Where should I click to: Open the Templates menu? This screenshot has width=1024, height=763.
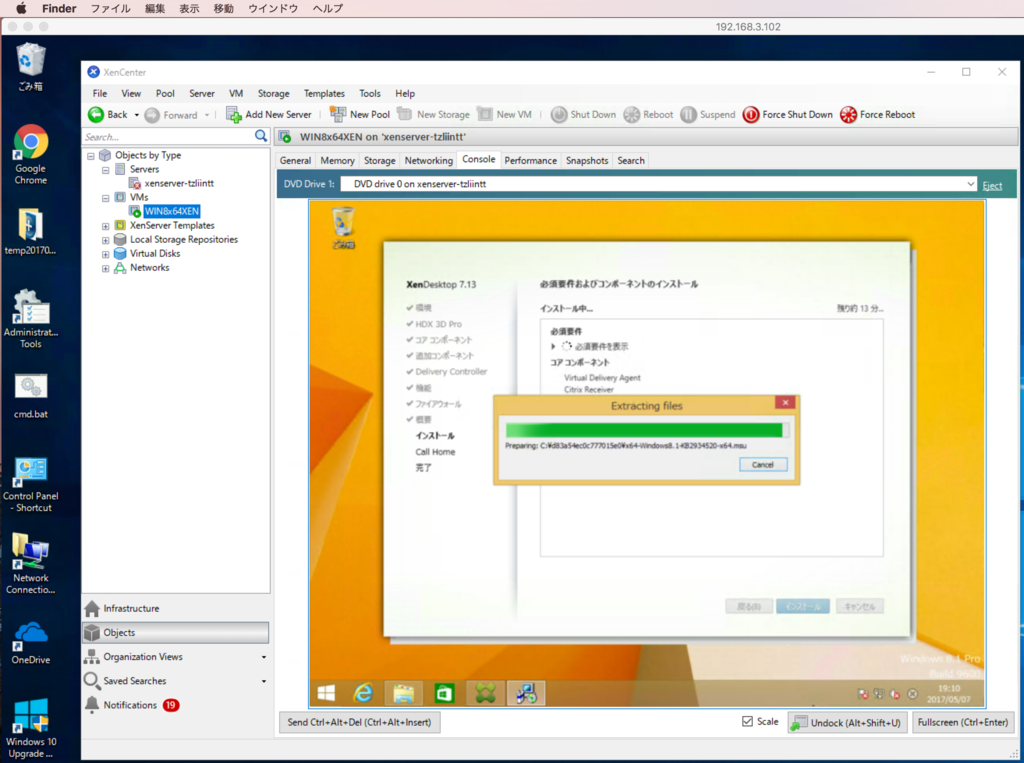[324, 93]
